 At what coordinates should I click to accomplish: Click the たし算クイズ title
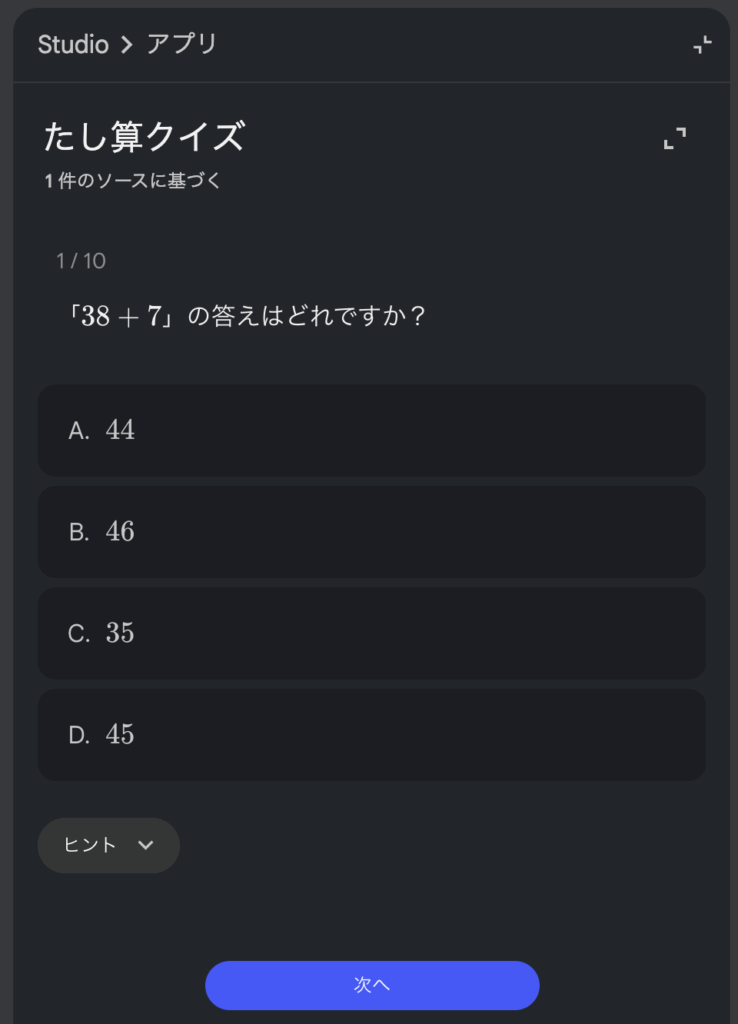(144, 137)
